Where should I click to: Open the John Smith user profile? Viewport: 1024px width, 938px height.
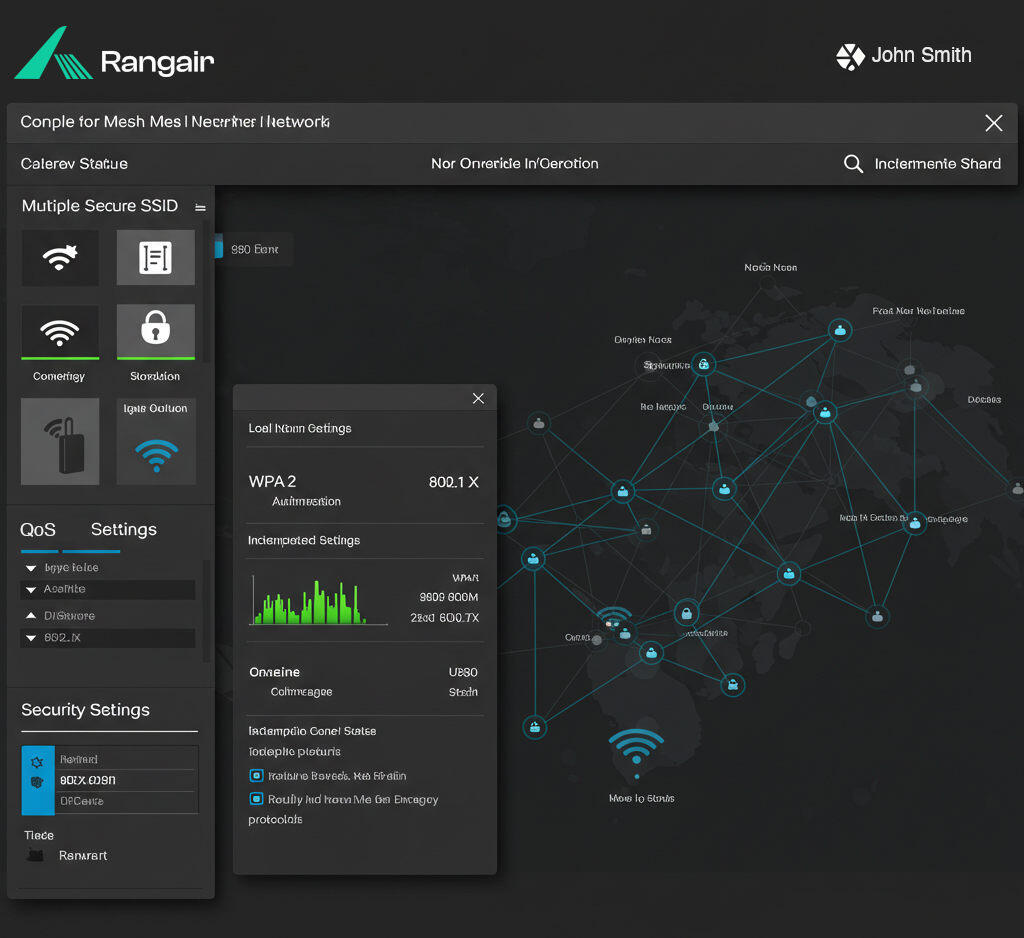click(x=904, y=56)
